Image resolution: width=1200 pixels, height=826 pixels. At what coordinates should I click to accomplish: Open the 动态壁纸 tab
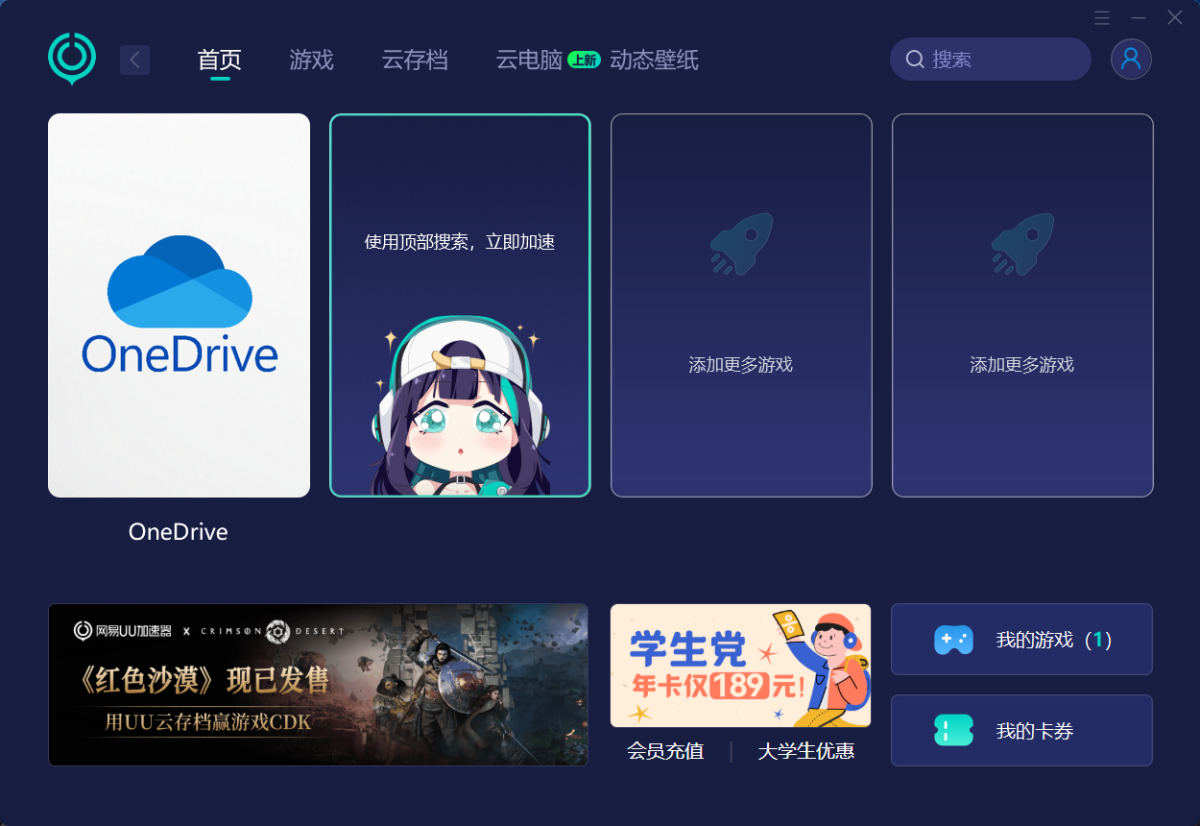[654, 60]
